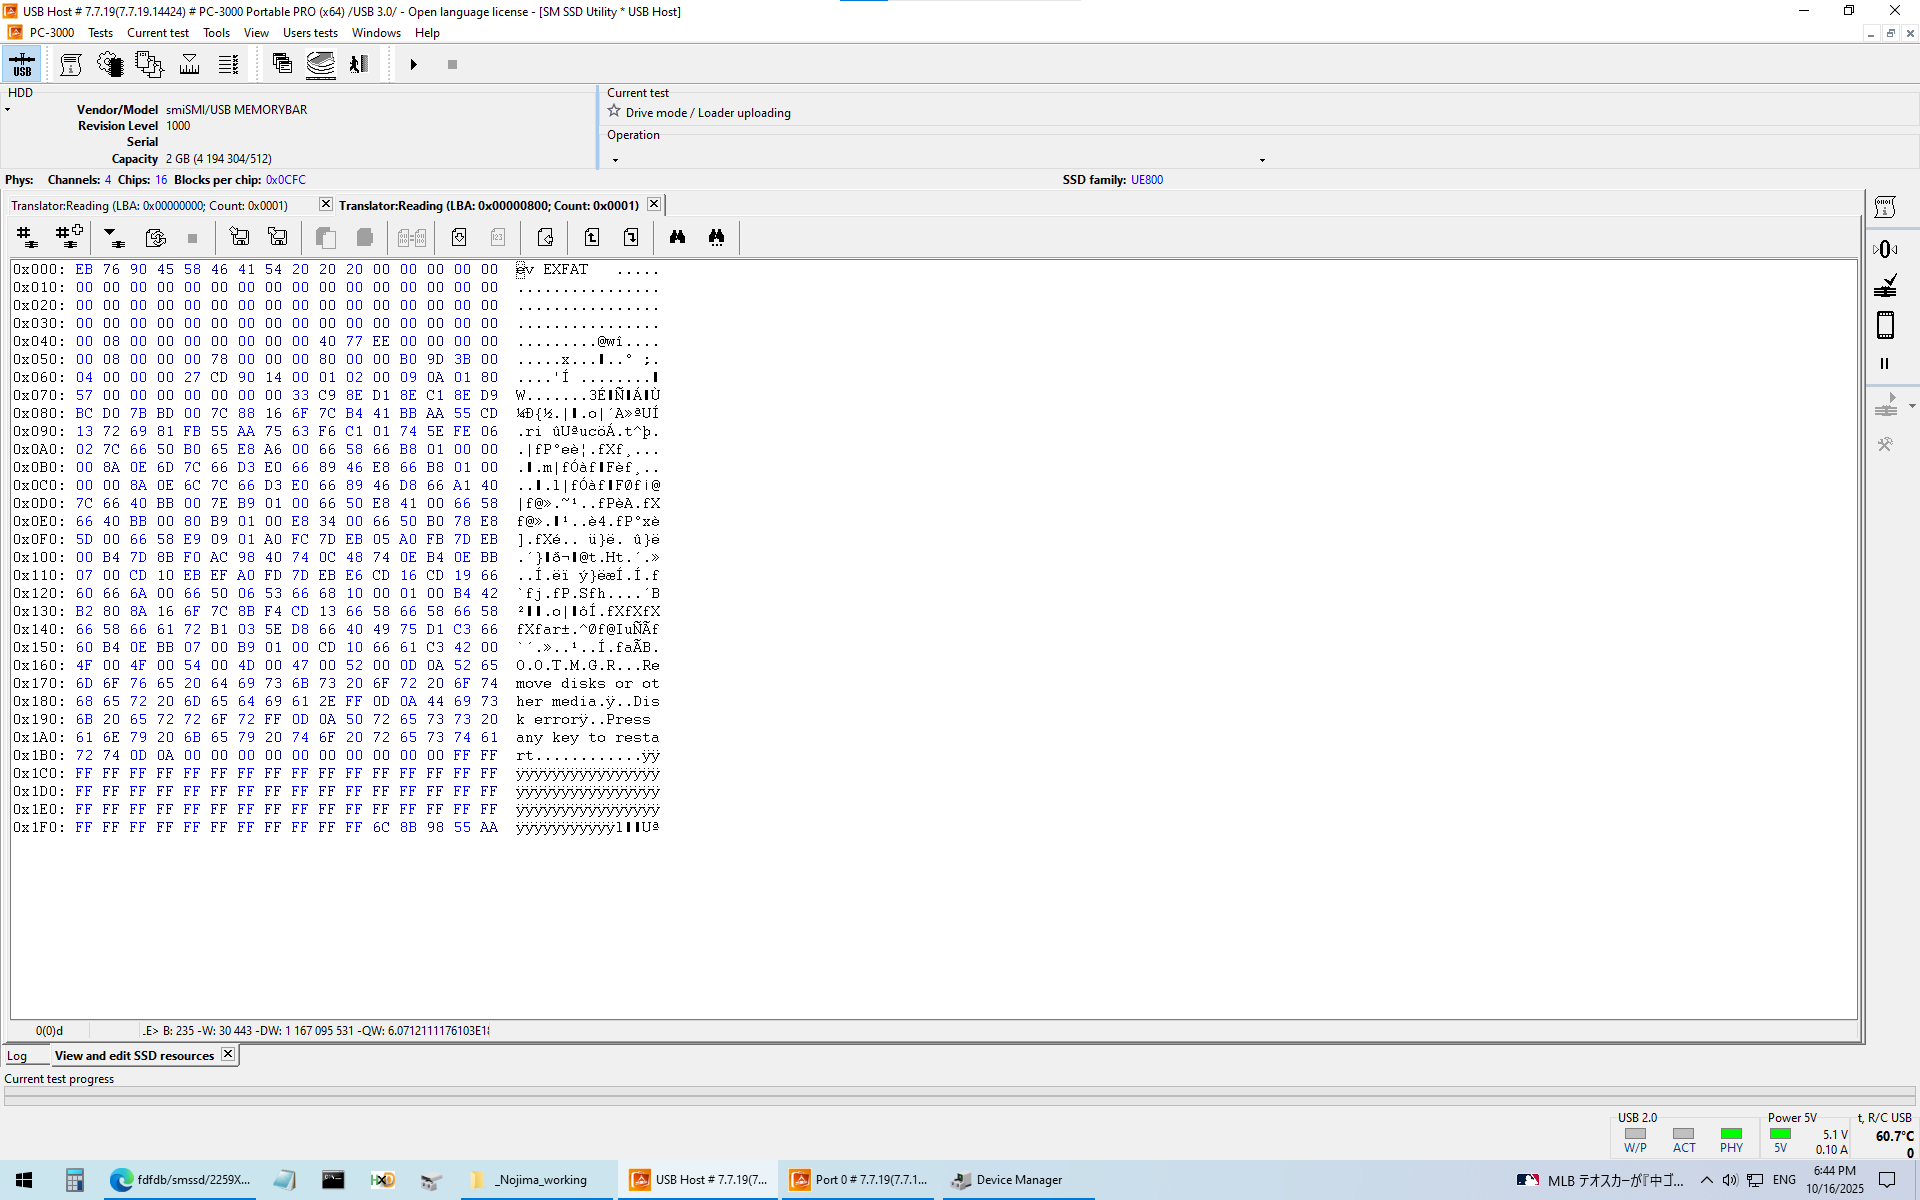The image size is (1920, 1200).
Task: Switch to Translator LBA 0x00000000 tab
Action: coord(150,205)
